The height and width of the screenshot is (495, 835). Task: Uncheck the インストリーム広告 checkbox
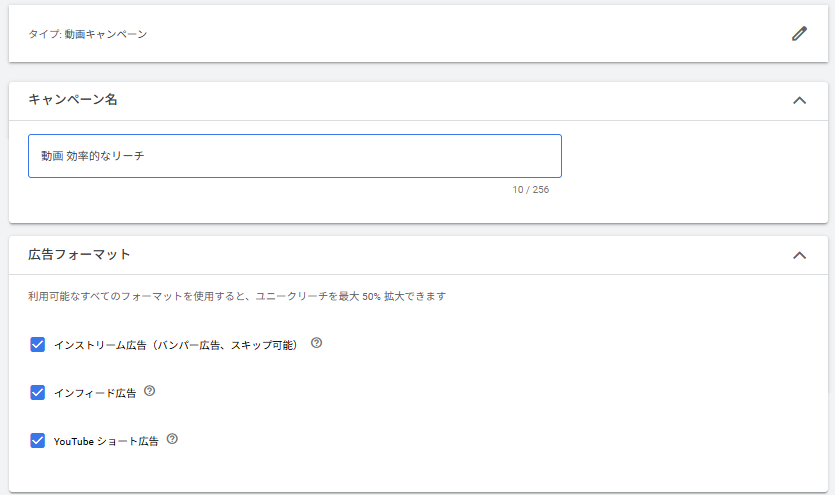click(x=37, y=344)
